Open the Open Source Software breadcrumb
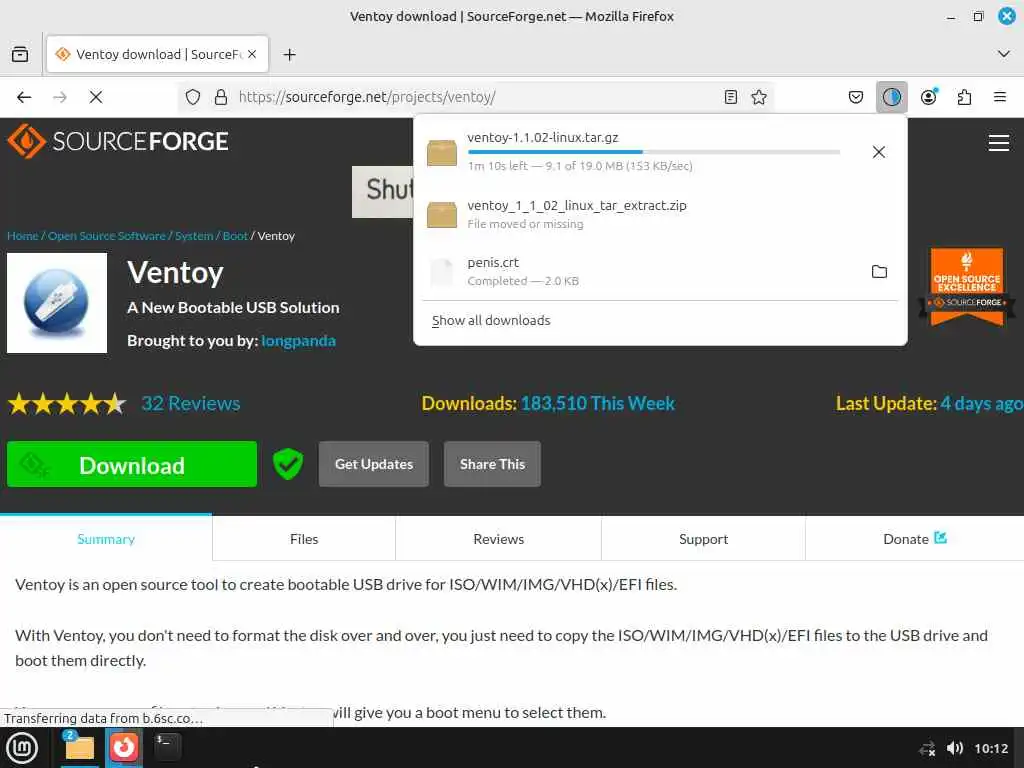Screen dimensions: 1024x768 pyautogui.click(x=106, y=236)
